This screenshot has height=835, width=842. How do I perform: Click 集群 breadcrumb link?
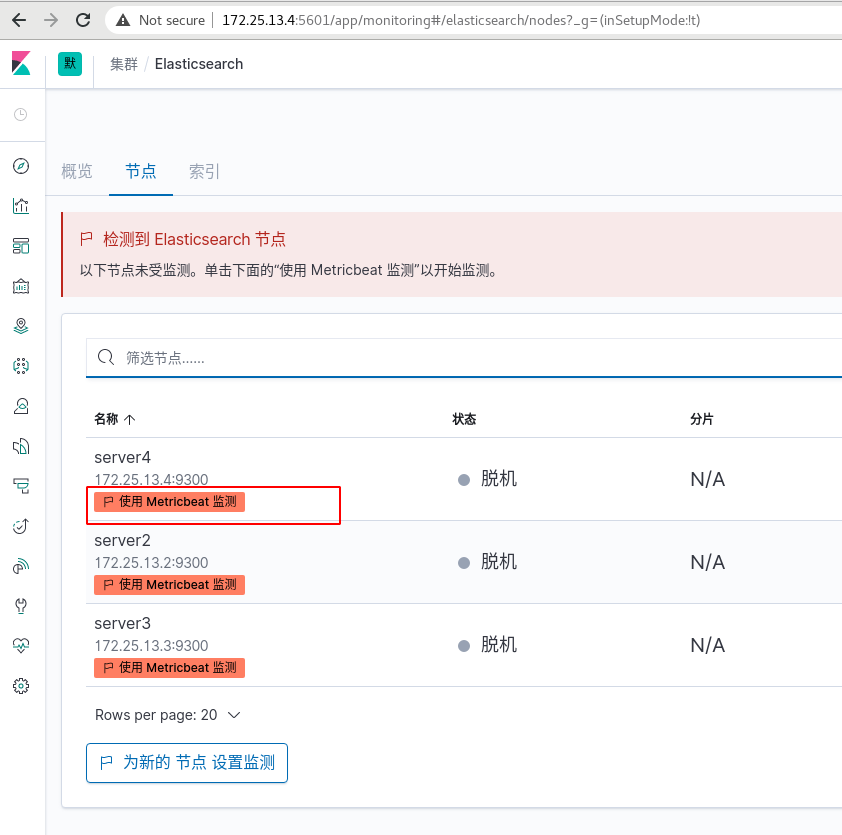[124, 64]
